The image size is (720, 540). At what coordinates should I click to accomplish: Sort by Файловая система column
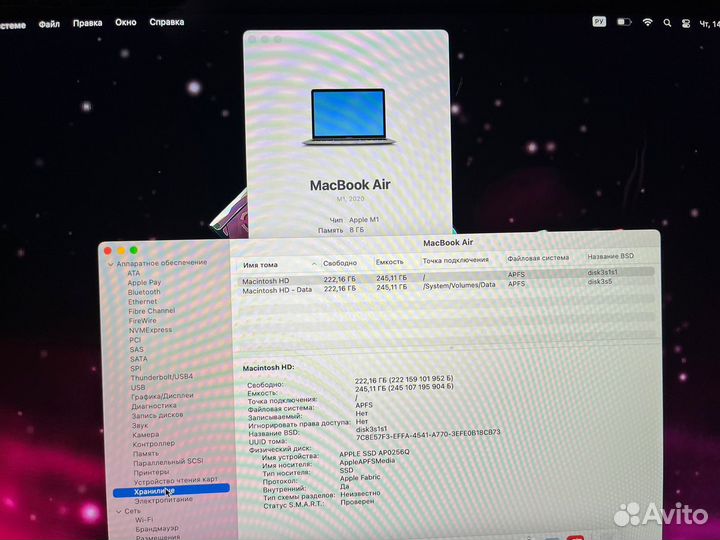click(538, 258)
